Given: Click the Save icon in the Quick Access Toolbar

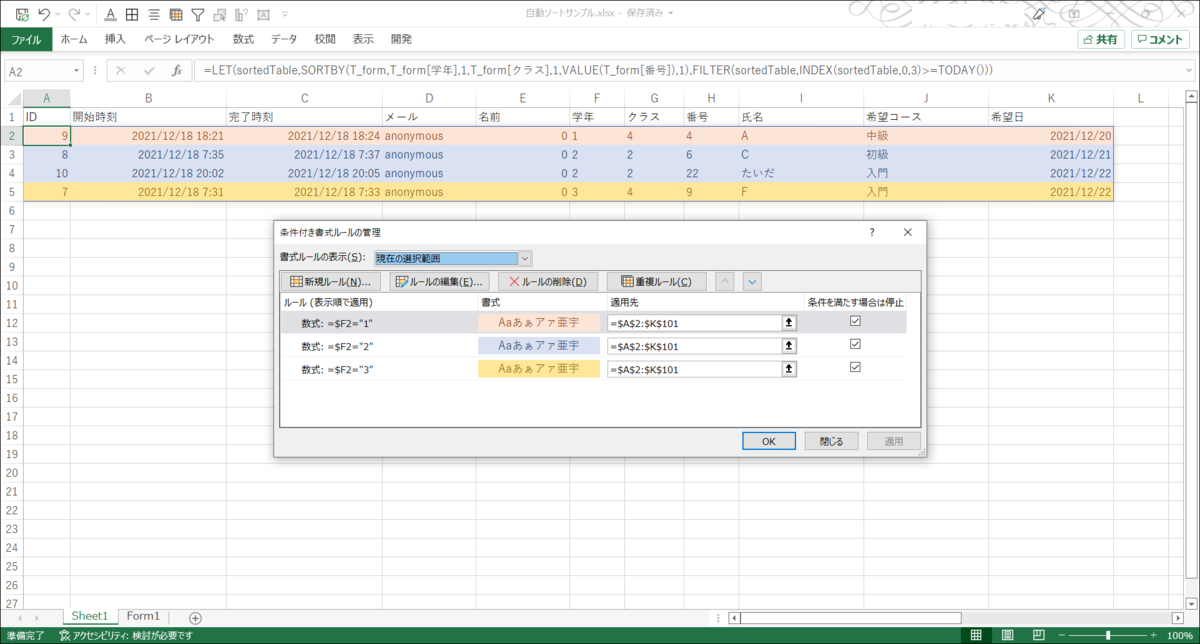Looking at the screenshot, I should (21, 13).
